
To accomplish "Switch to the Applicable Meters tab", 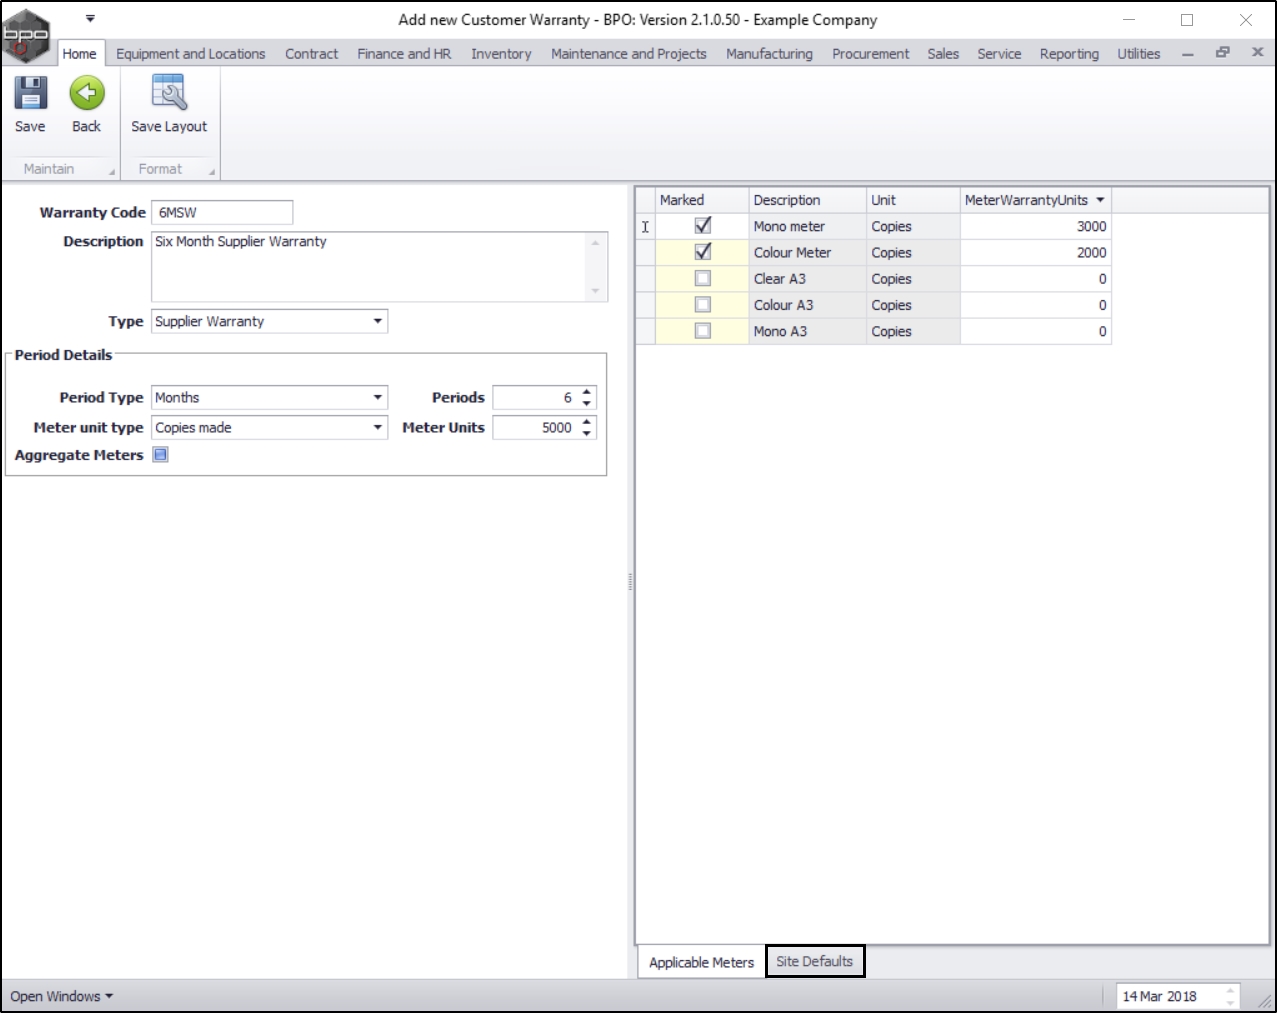I will [x=701, y=962].
